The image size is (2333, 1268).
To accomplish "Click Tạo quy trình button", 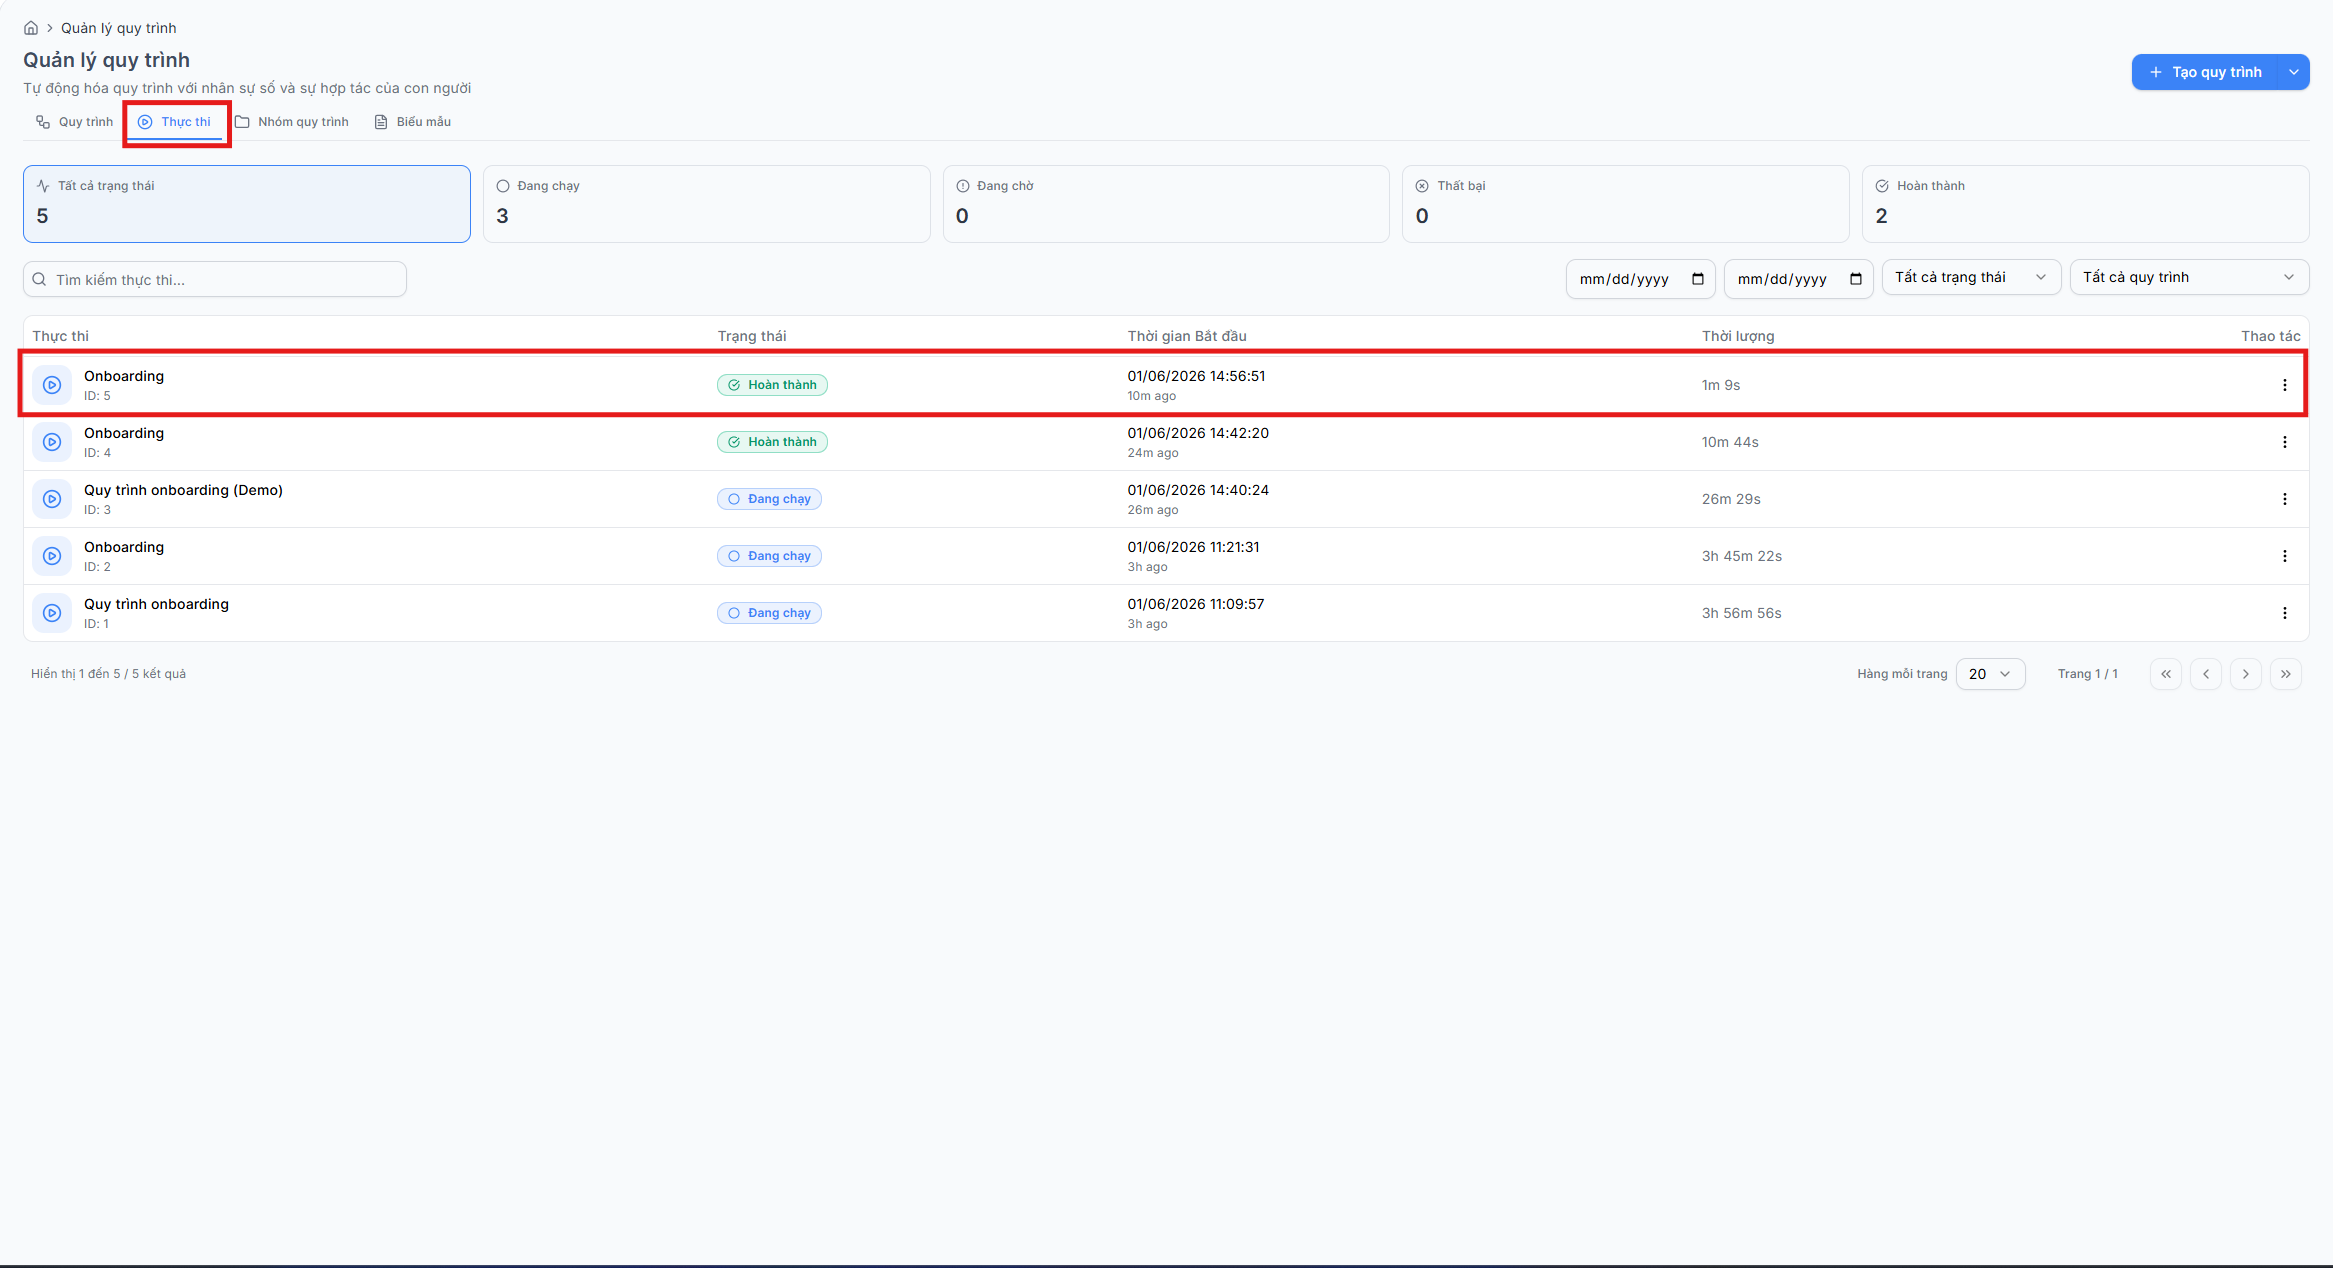I will tap(2205, 72).
